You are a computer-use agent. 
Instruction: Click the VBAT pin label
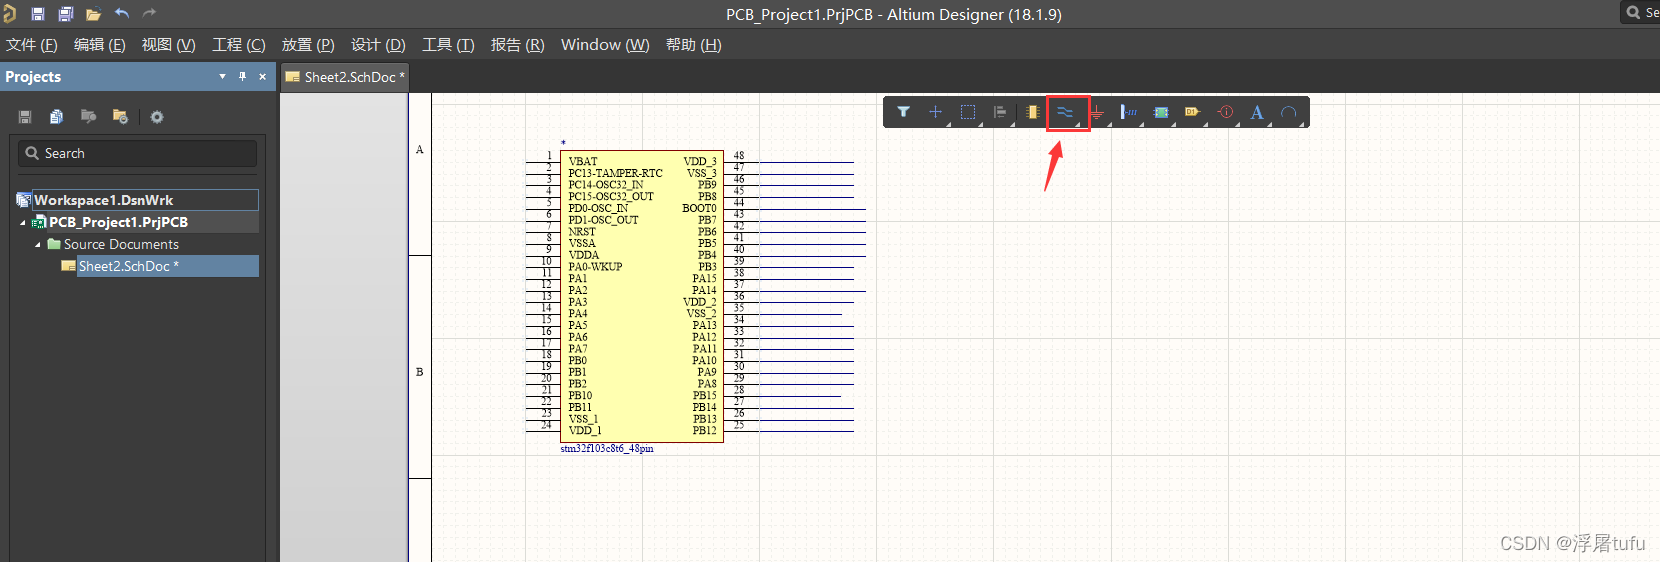(583, 161)
